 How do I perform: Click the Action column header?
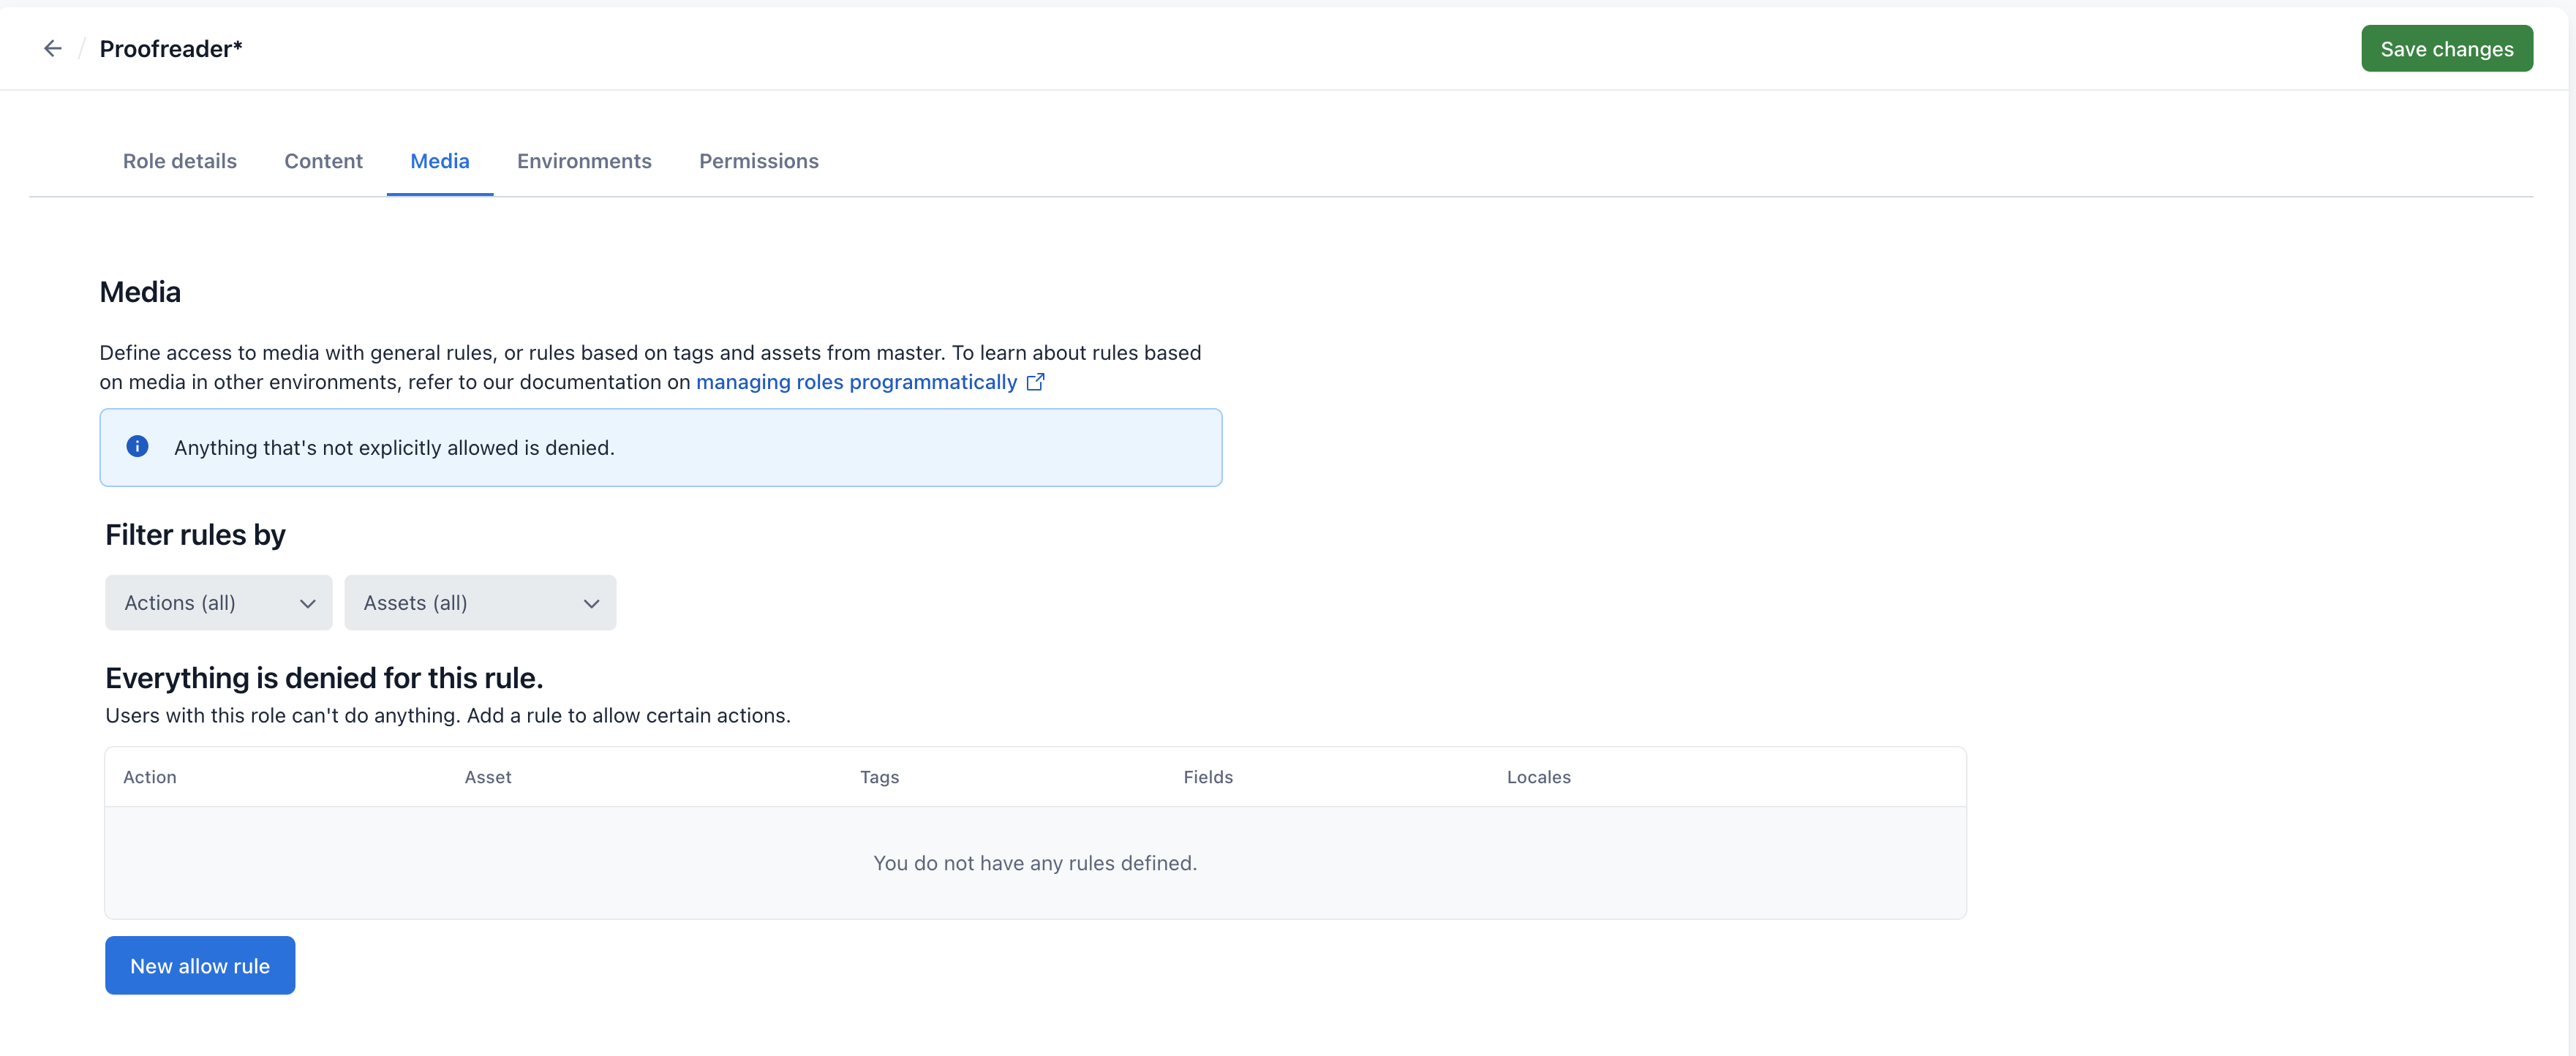(x=149, y=777)
